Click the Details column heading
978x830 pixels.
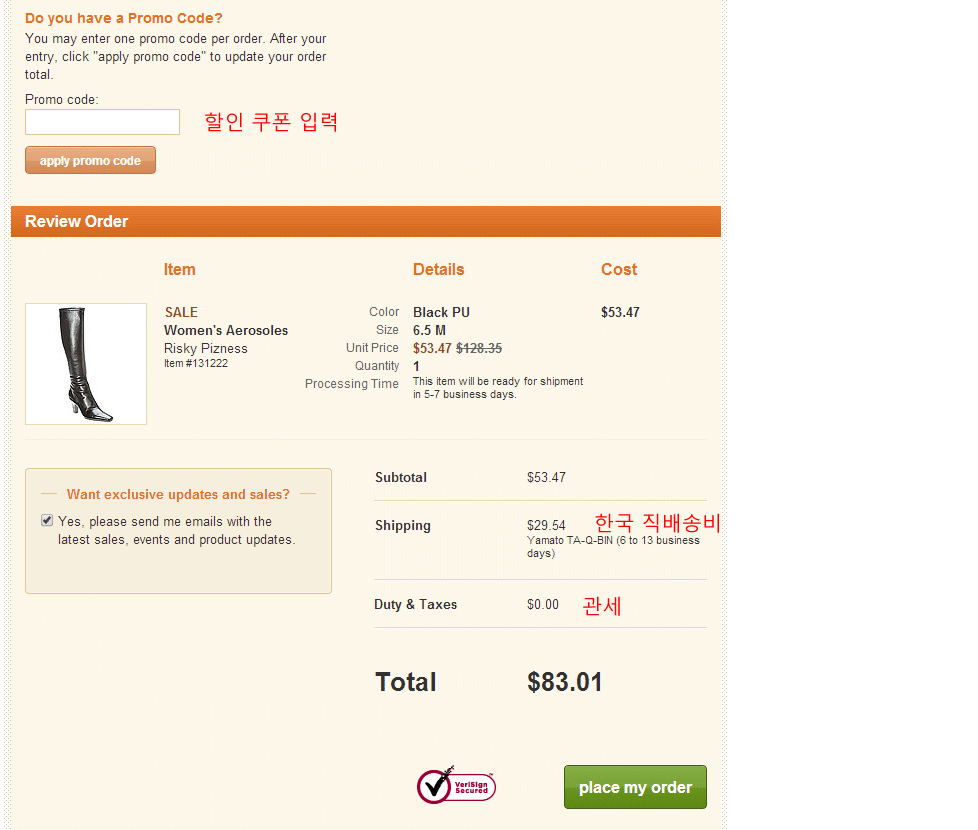click(439, 270)
